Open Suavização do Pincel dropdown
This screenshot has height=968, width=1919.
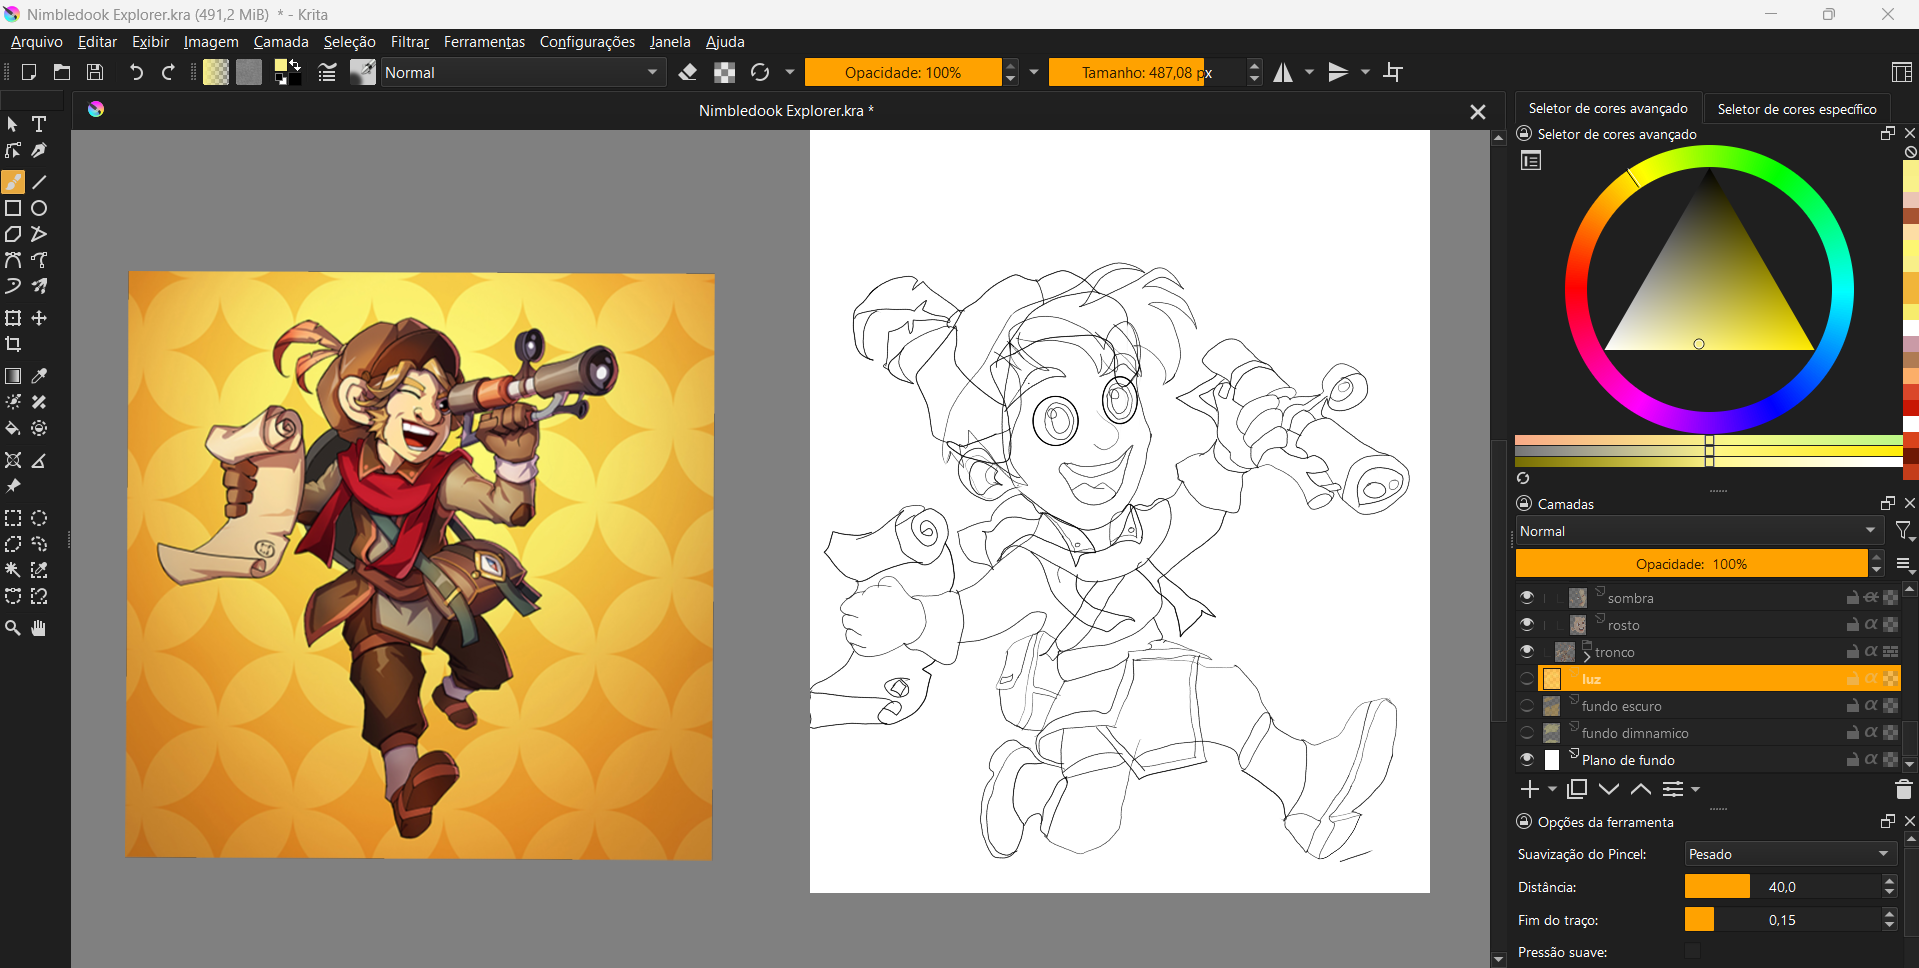[1788, 854]
